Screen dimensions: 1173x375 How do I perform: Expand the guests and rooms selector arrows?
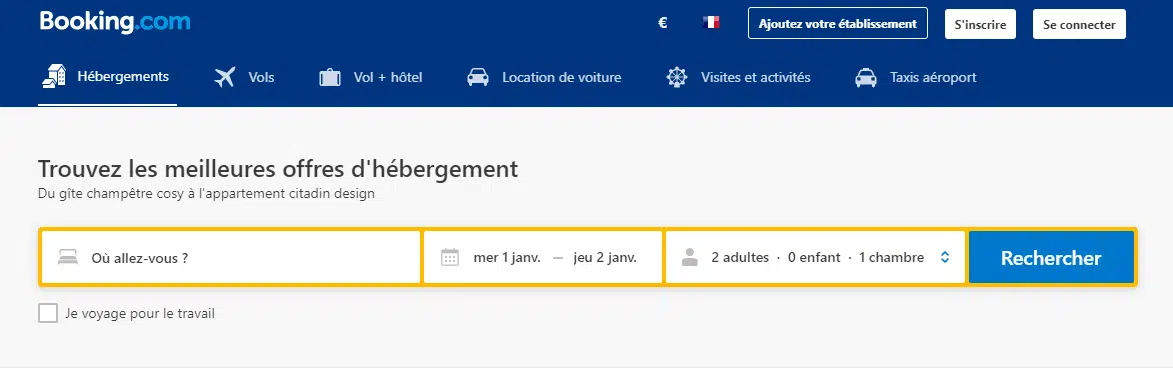click(x=945, y=257)
